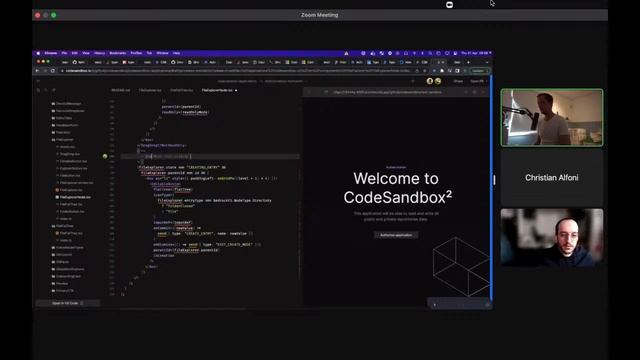Open the Profiles menu in the menu bar

[x=136, y=53]
